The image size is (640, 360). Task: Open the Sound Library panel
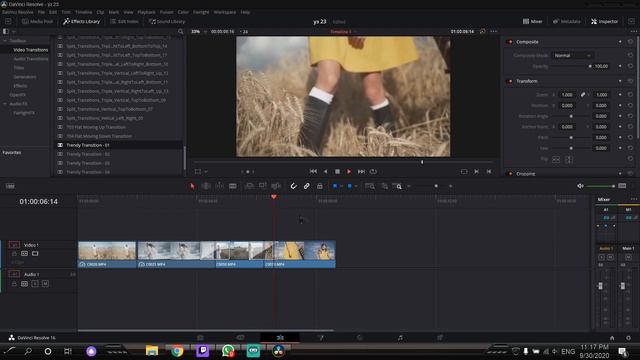pyautogui.click(x=167, y=21)
